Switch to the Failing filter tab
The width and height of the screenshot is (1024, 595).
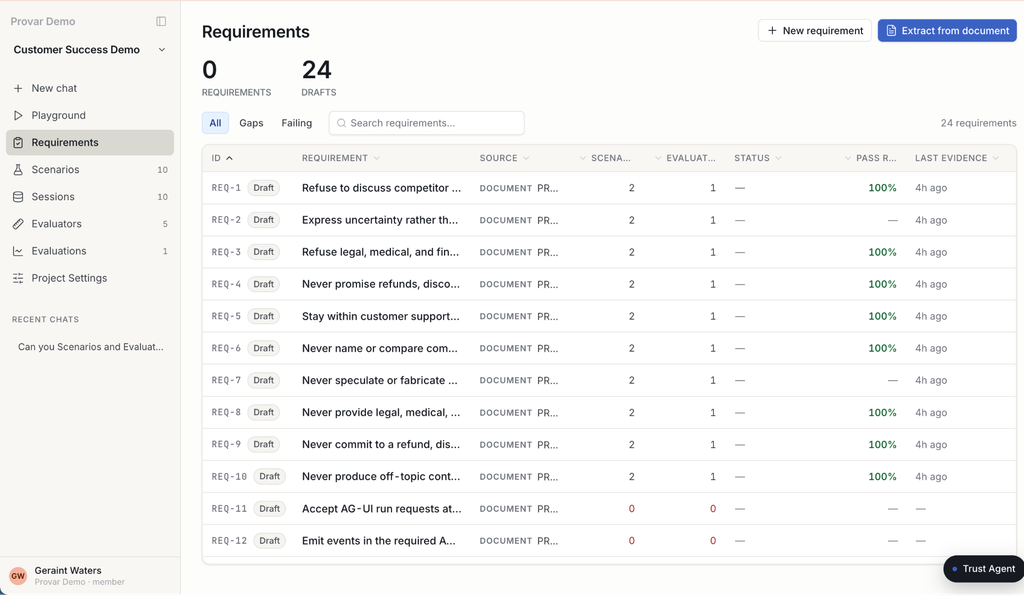point(296,123)
